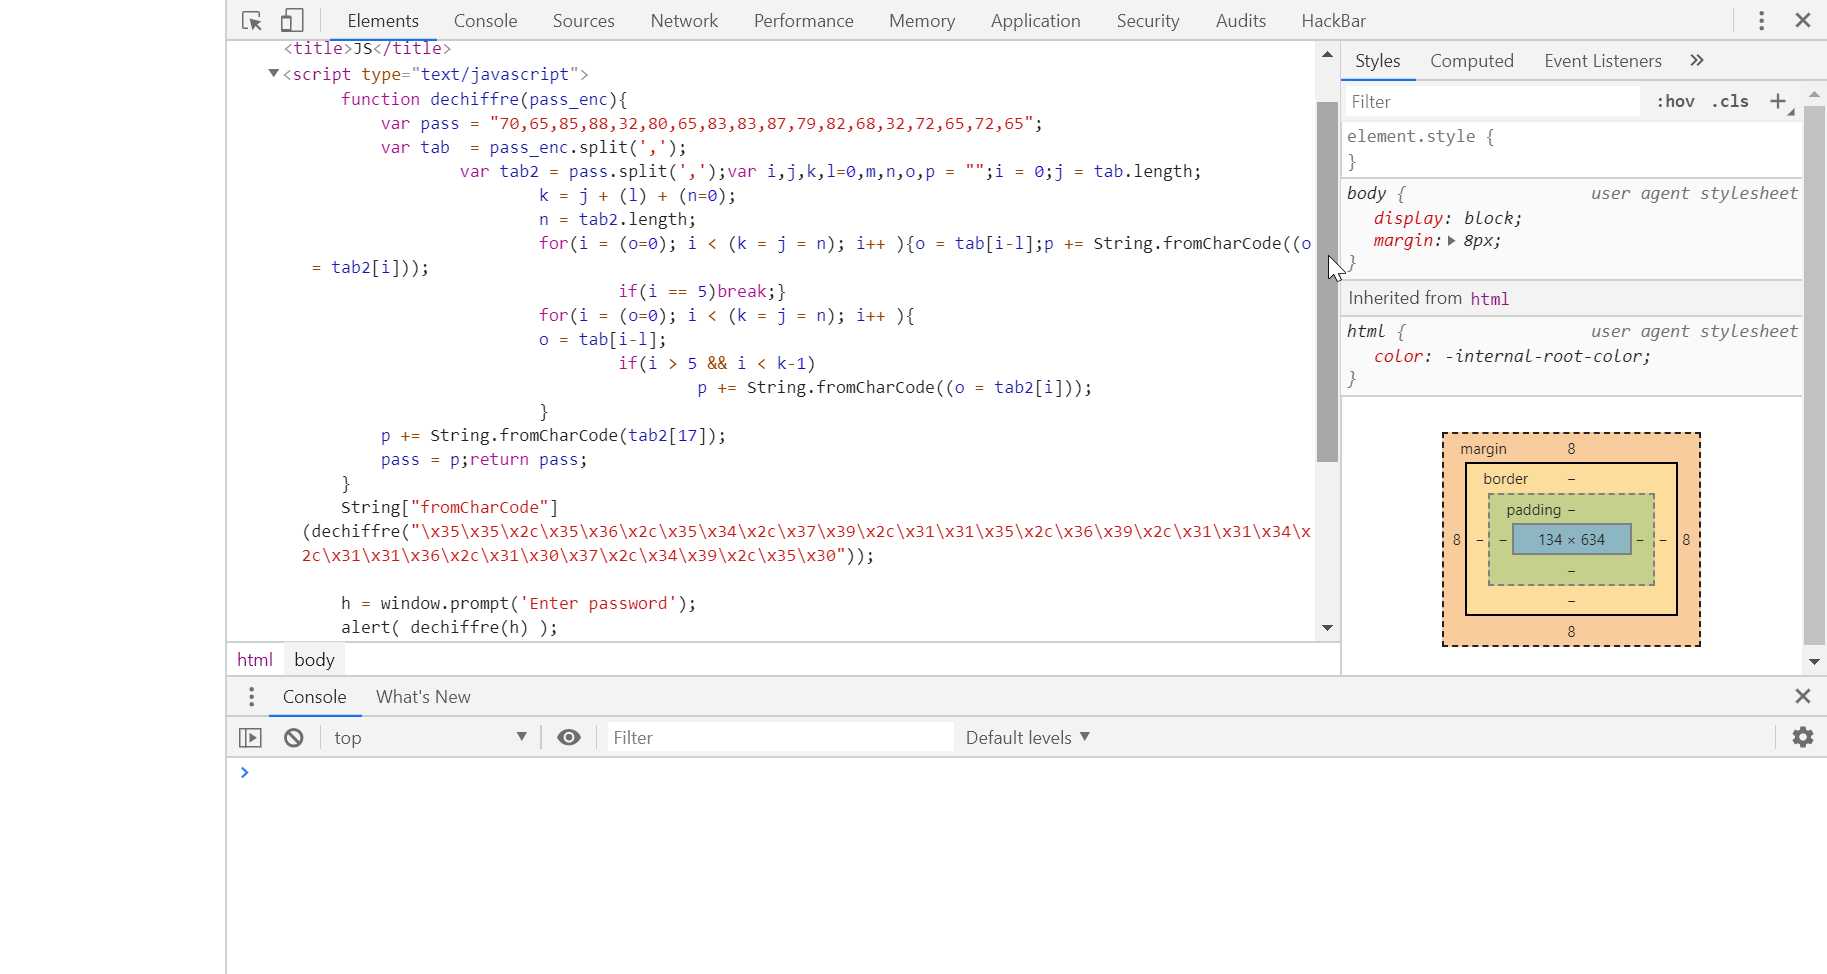Screen dimensions: 1827x974
Task: Collapse the script tag node
Action: point(273,74)
